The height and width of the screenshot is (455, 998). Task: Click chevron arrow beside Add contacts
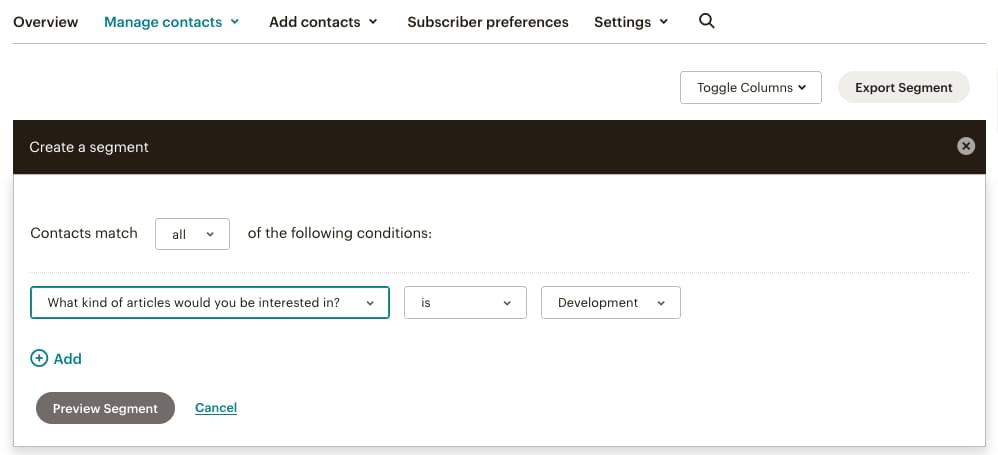[373, 22]
